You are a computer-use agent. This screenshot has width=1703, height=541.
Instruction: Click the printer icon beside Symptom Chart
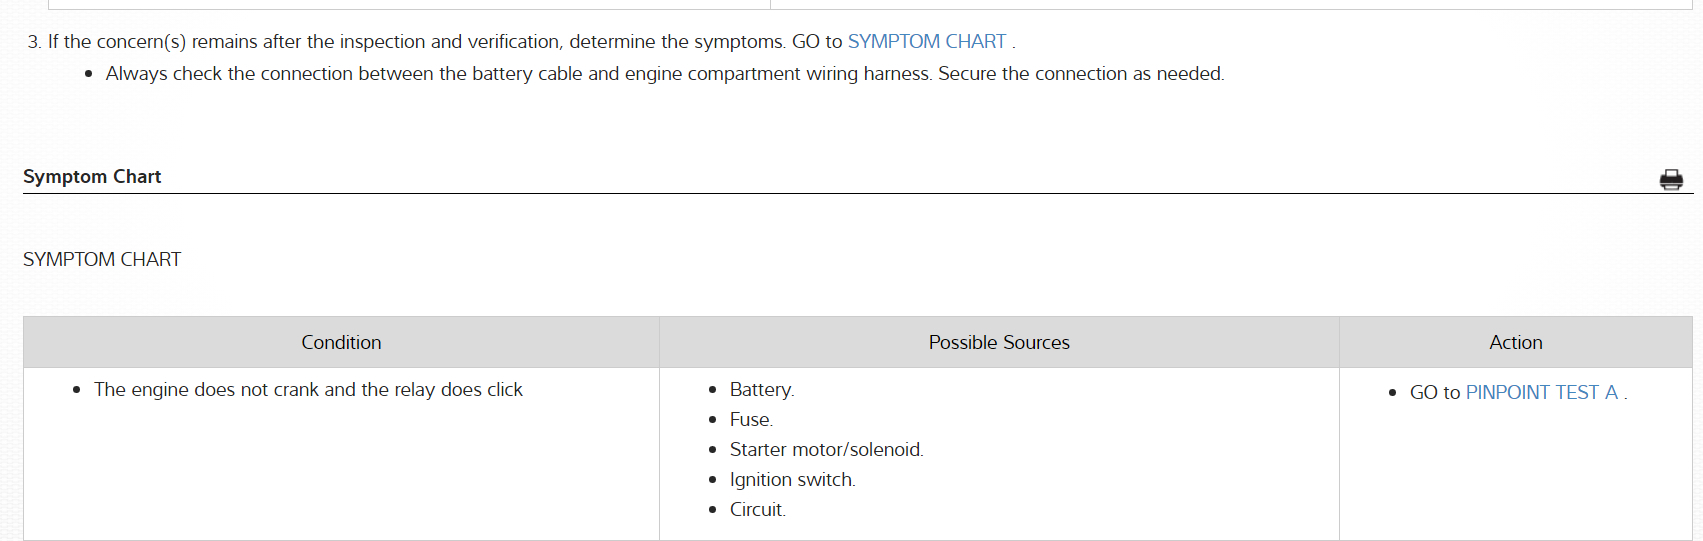pyautogui.click(x=1671, y=180)
